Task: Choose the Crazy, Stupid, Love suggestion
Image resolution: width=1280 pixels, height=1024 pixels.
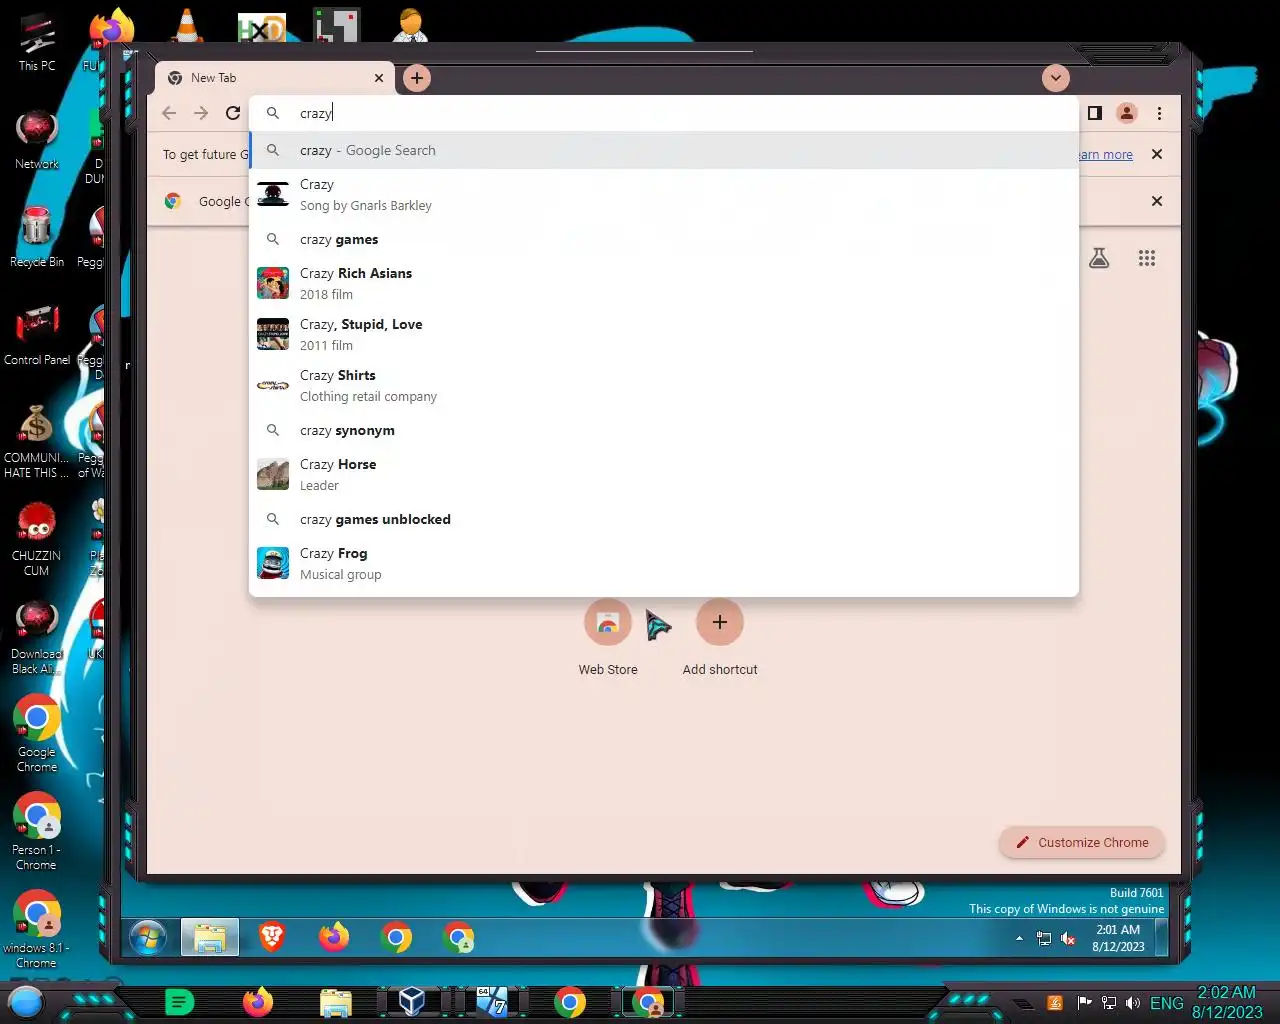Action: point(664,334)
